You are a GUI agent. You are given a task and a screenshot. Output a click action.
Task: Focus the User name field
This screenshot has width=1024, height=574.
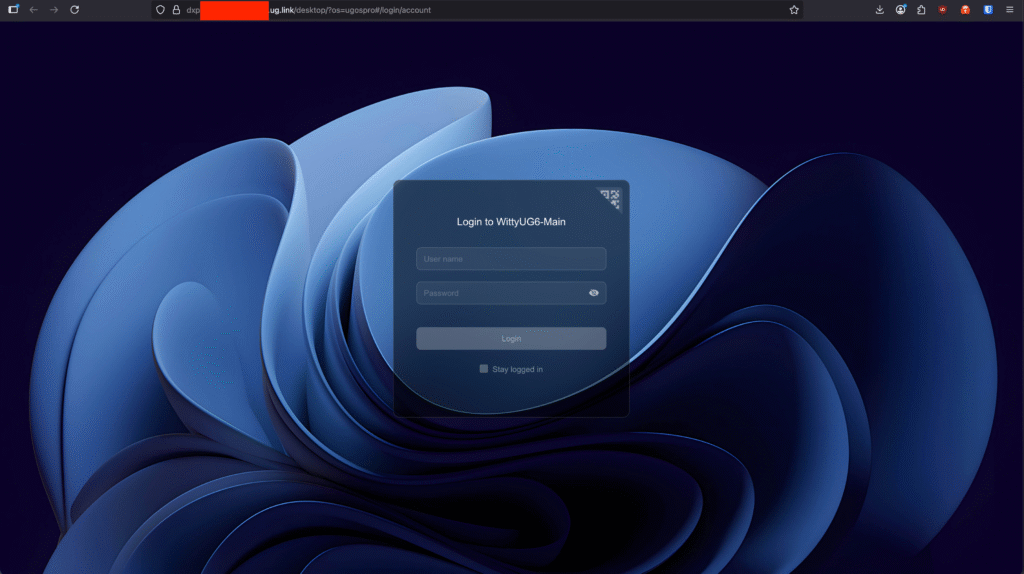[511, 259]
